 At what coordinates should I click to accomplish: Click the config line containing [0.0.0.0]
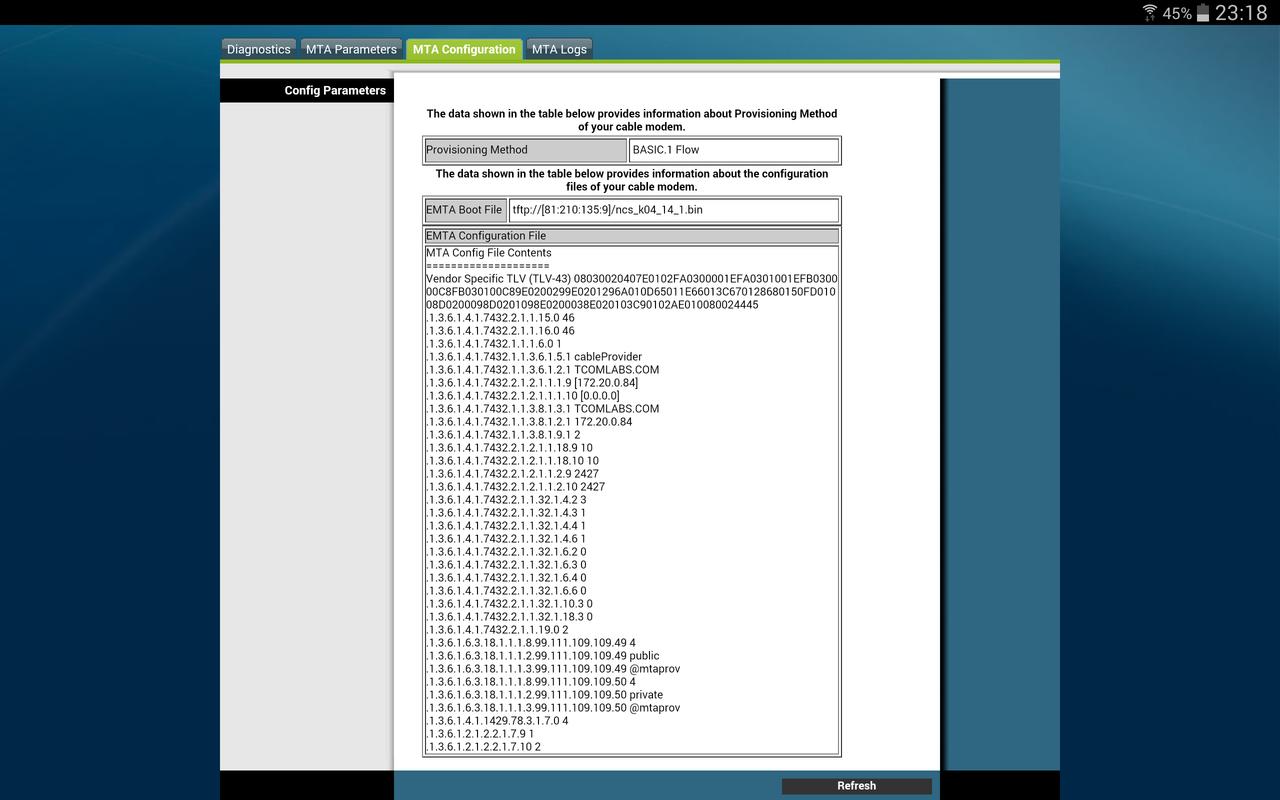pyautogui.click(x=523, y=396)
